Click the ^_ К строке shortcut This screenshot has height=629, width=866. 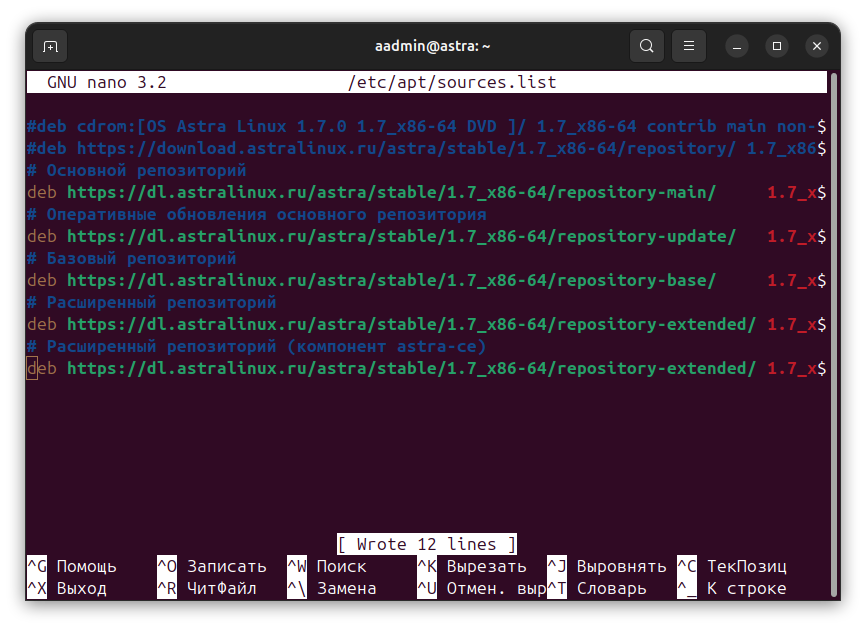click(x=732, y=589)
